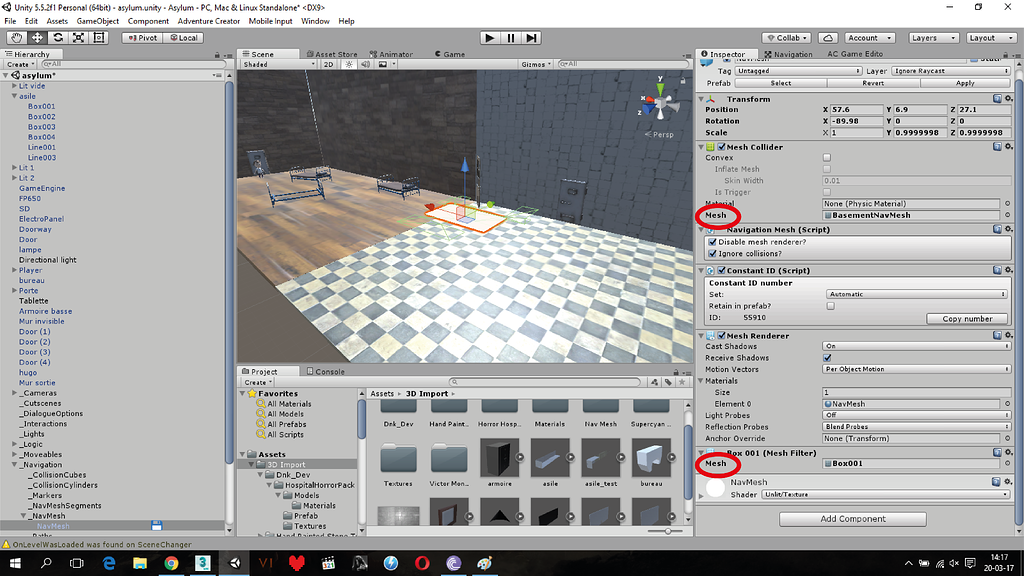Enable the Convex checkbox on Mesh Collider
Viewport: 1024px width, 576px height.
(x=826, y=158)
